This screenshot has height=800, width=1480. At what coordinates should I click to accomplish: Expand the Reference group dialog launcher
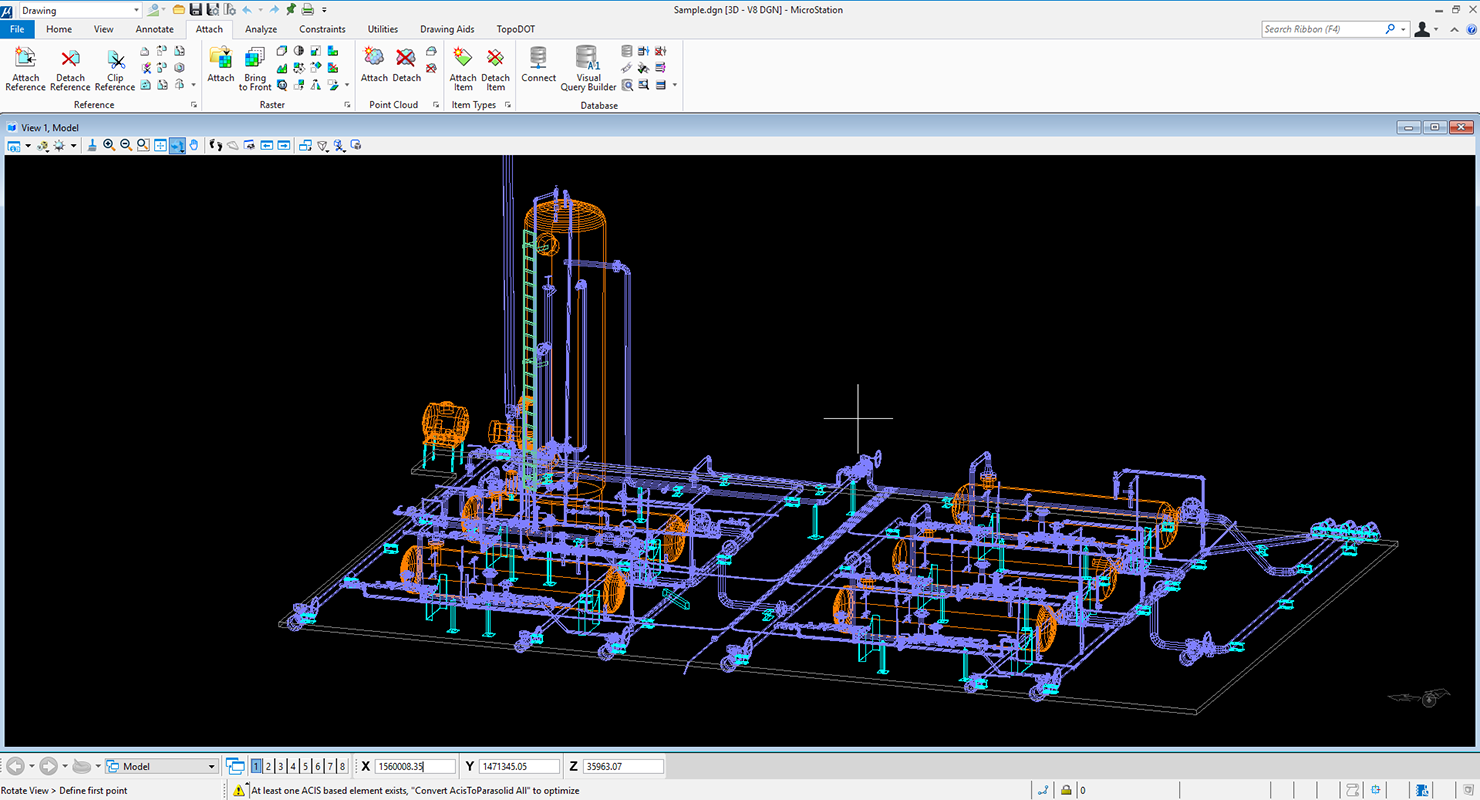click(194, 105)
